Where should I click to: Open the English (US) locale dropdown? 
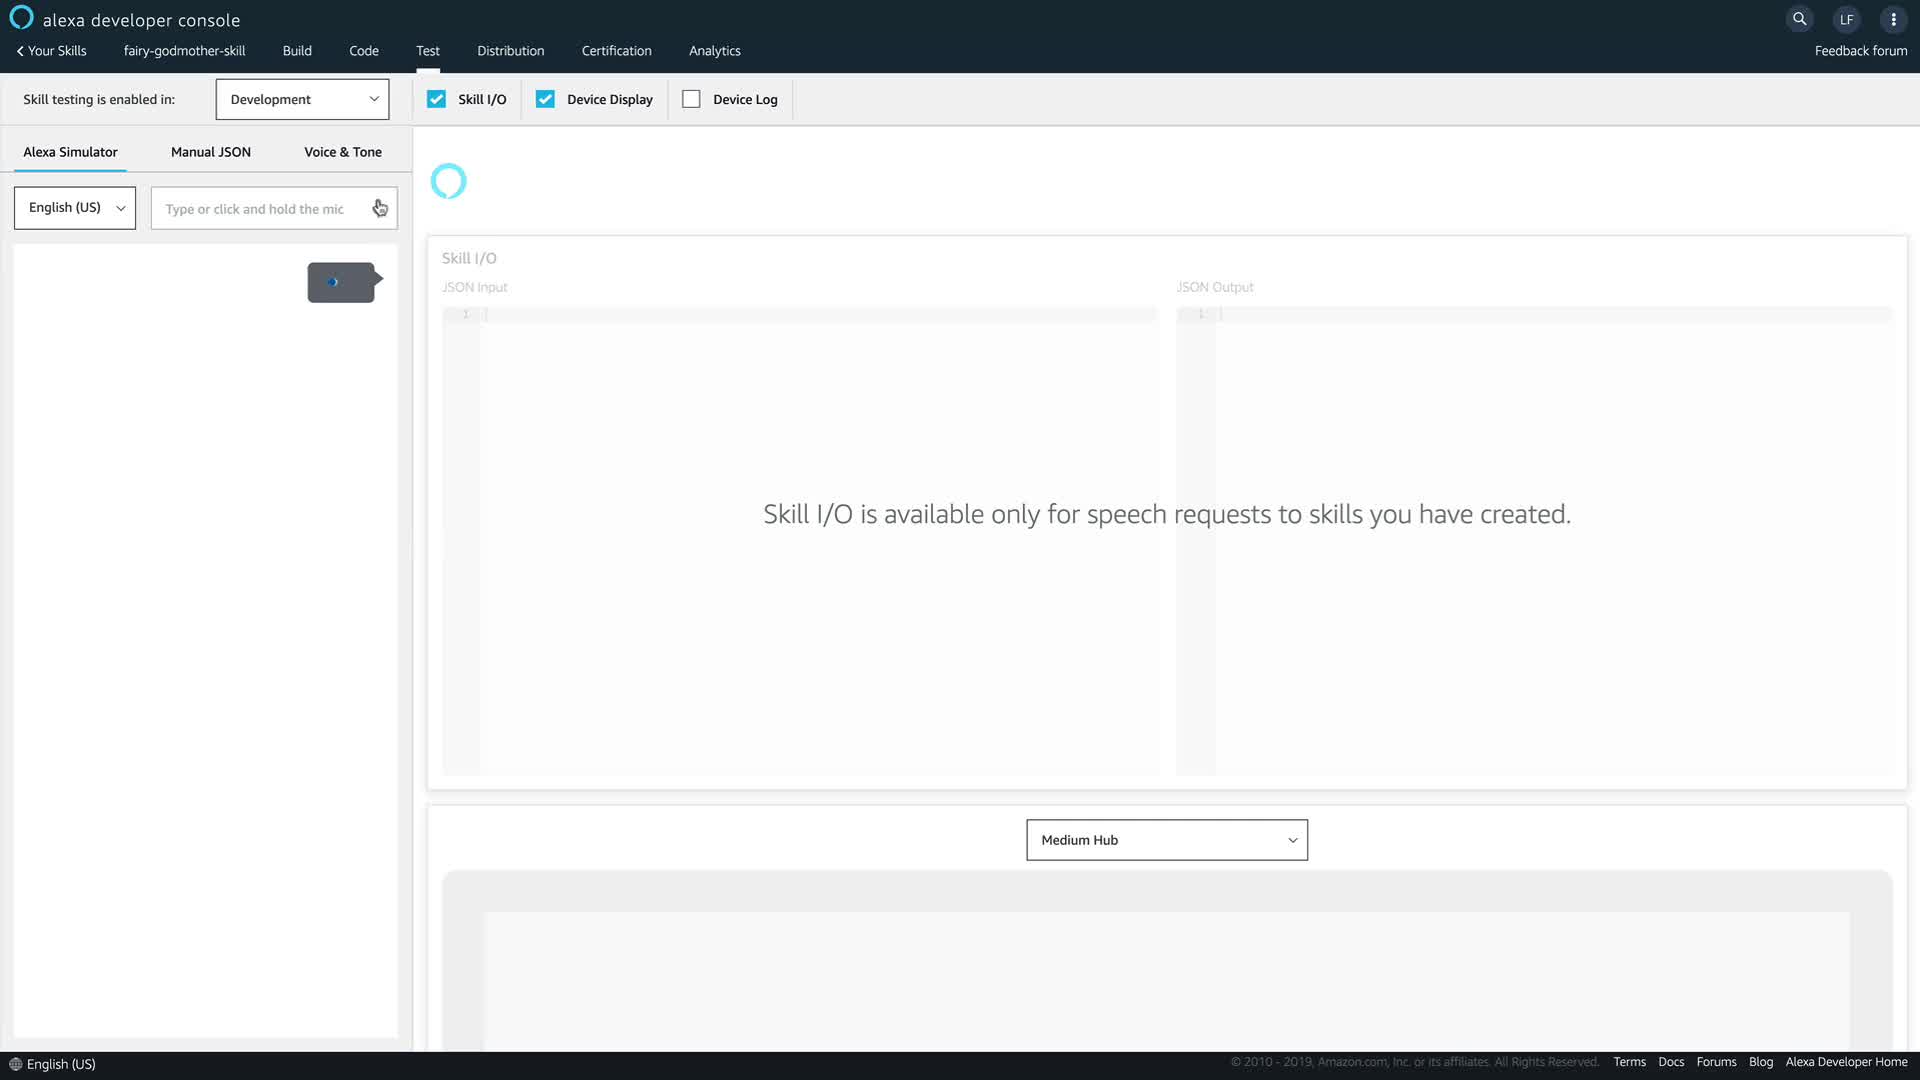(x=75, y=208)
